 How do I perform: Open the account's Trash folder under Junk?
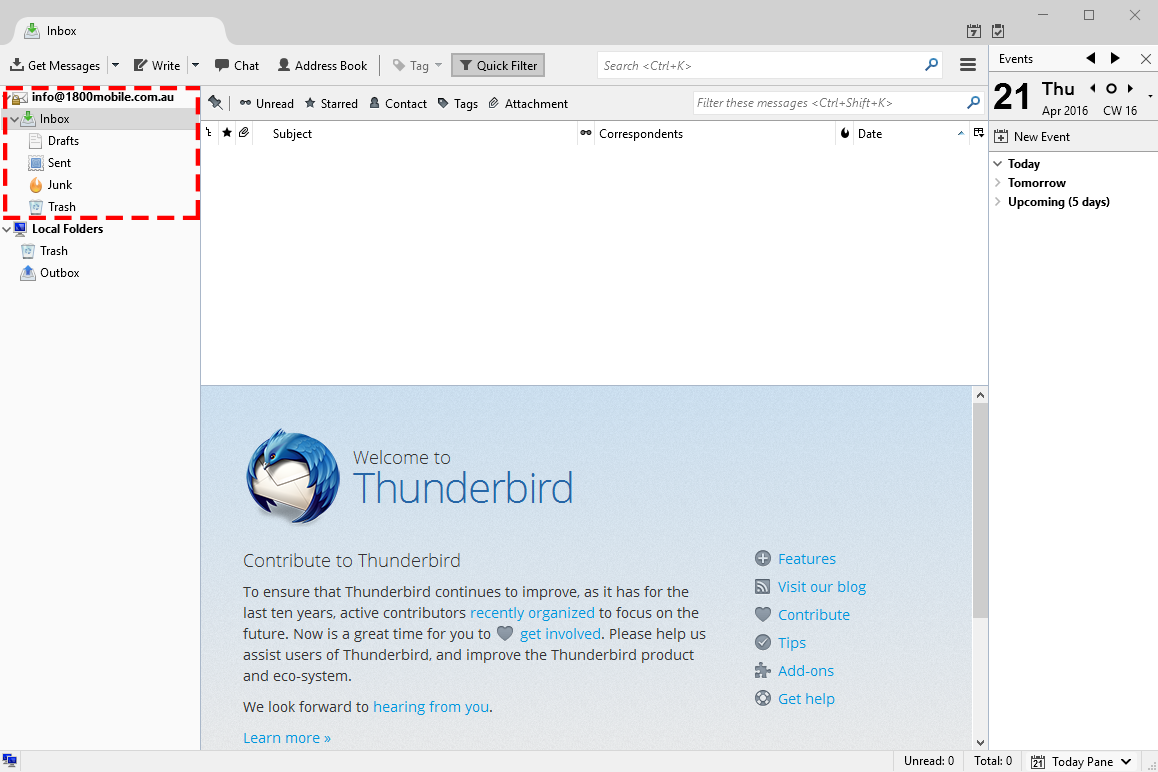(62, 208)
